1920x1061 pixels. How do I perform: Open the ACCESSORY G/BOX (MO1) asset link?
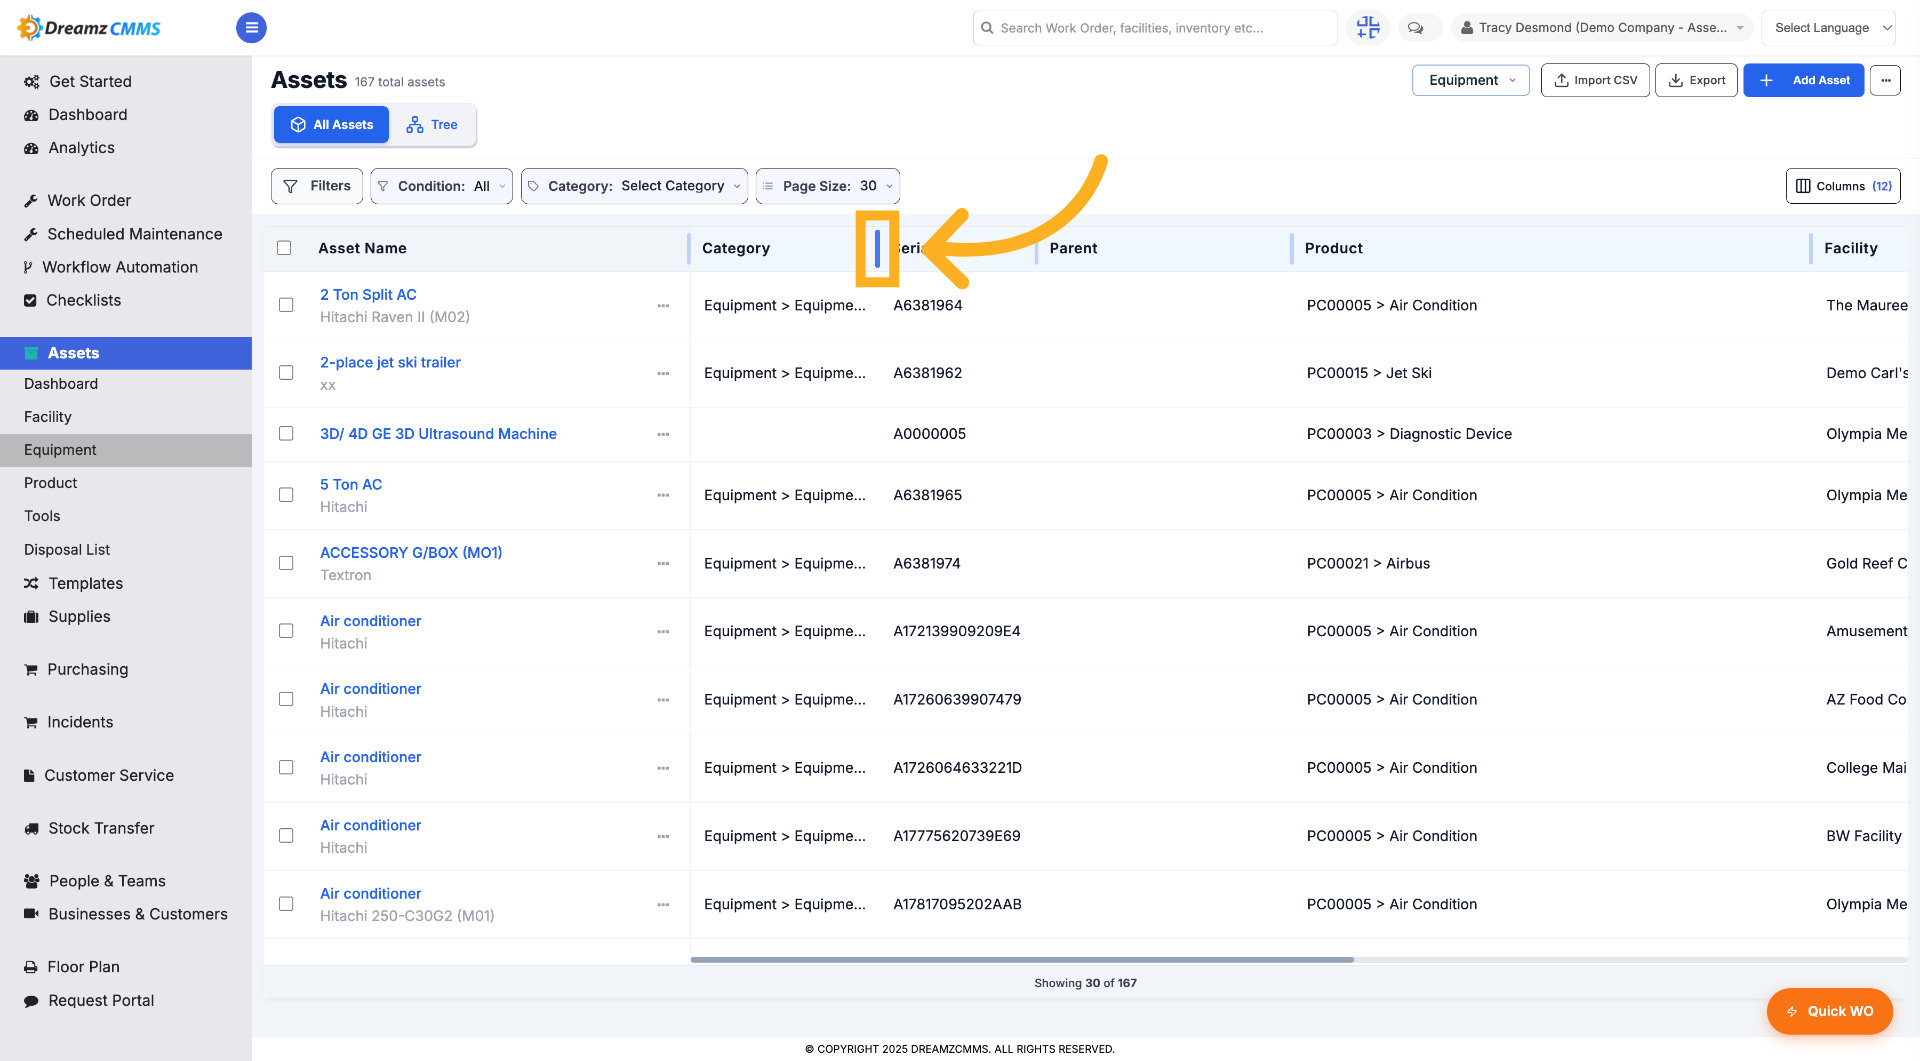[411, 553]
